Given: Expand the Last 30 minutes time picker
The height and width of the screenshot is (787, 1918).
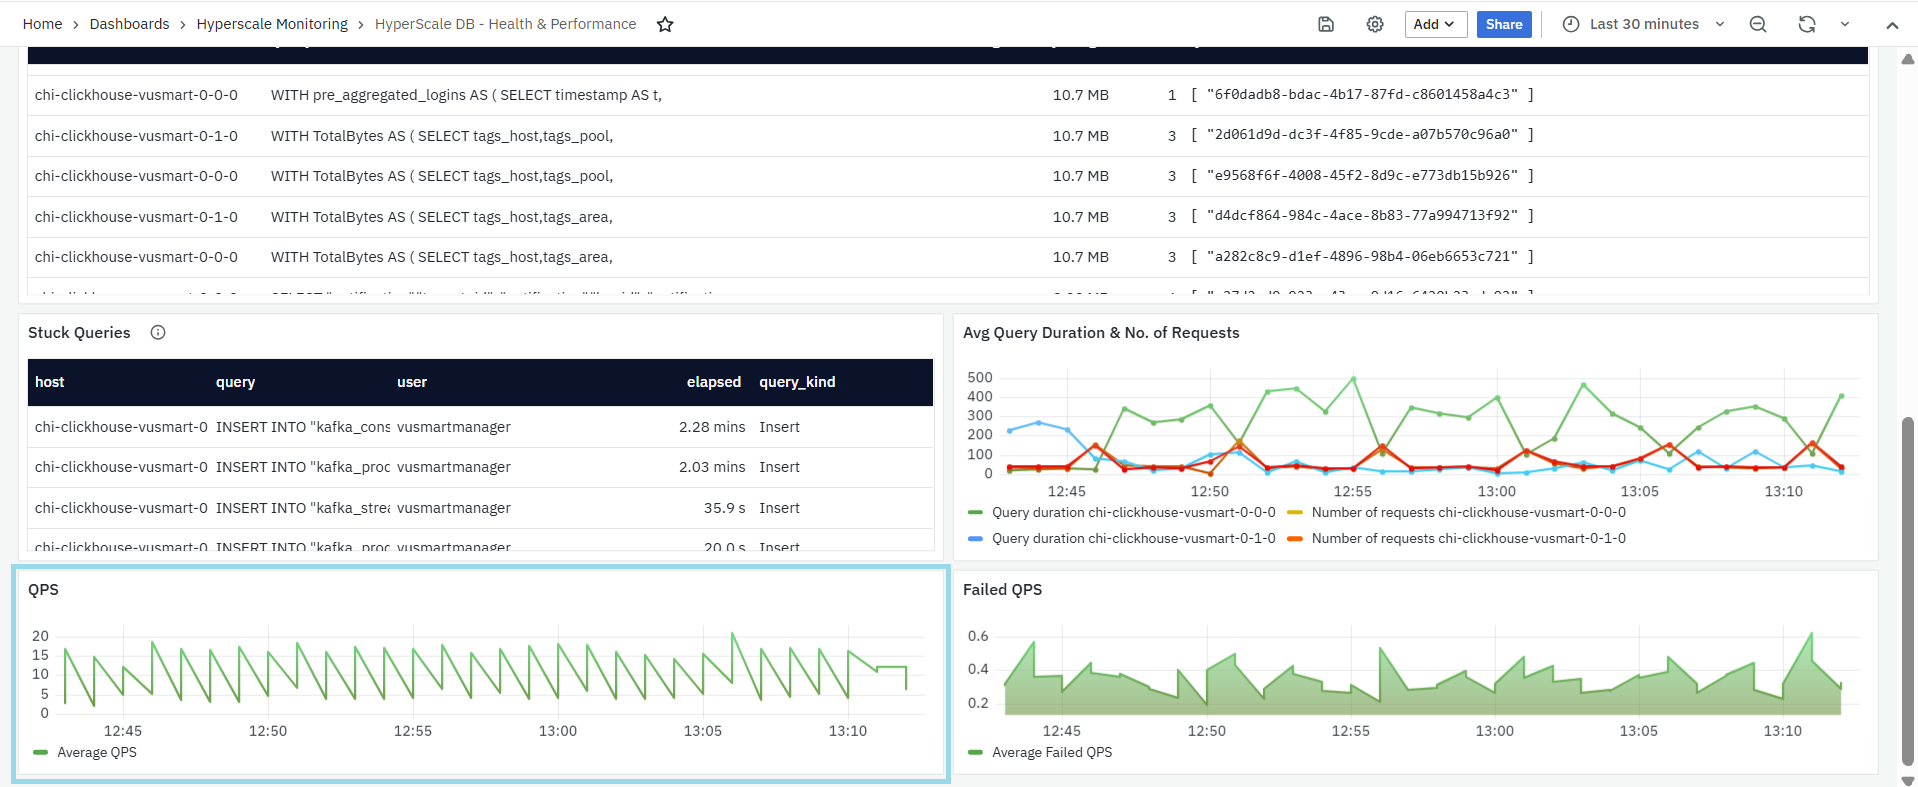Looking at the screenshot, I should pos(1644,25).
